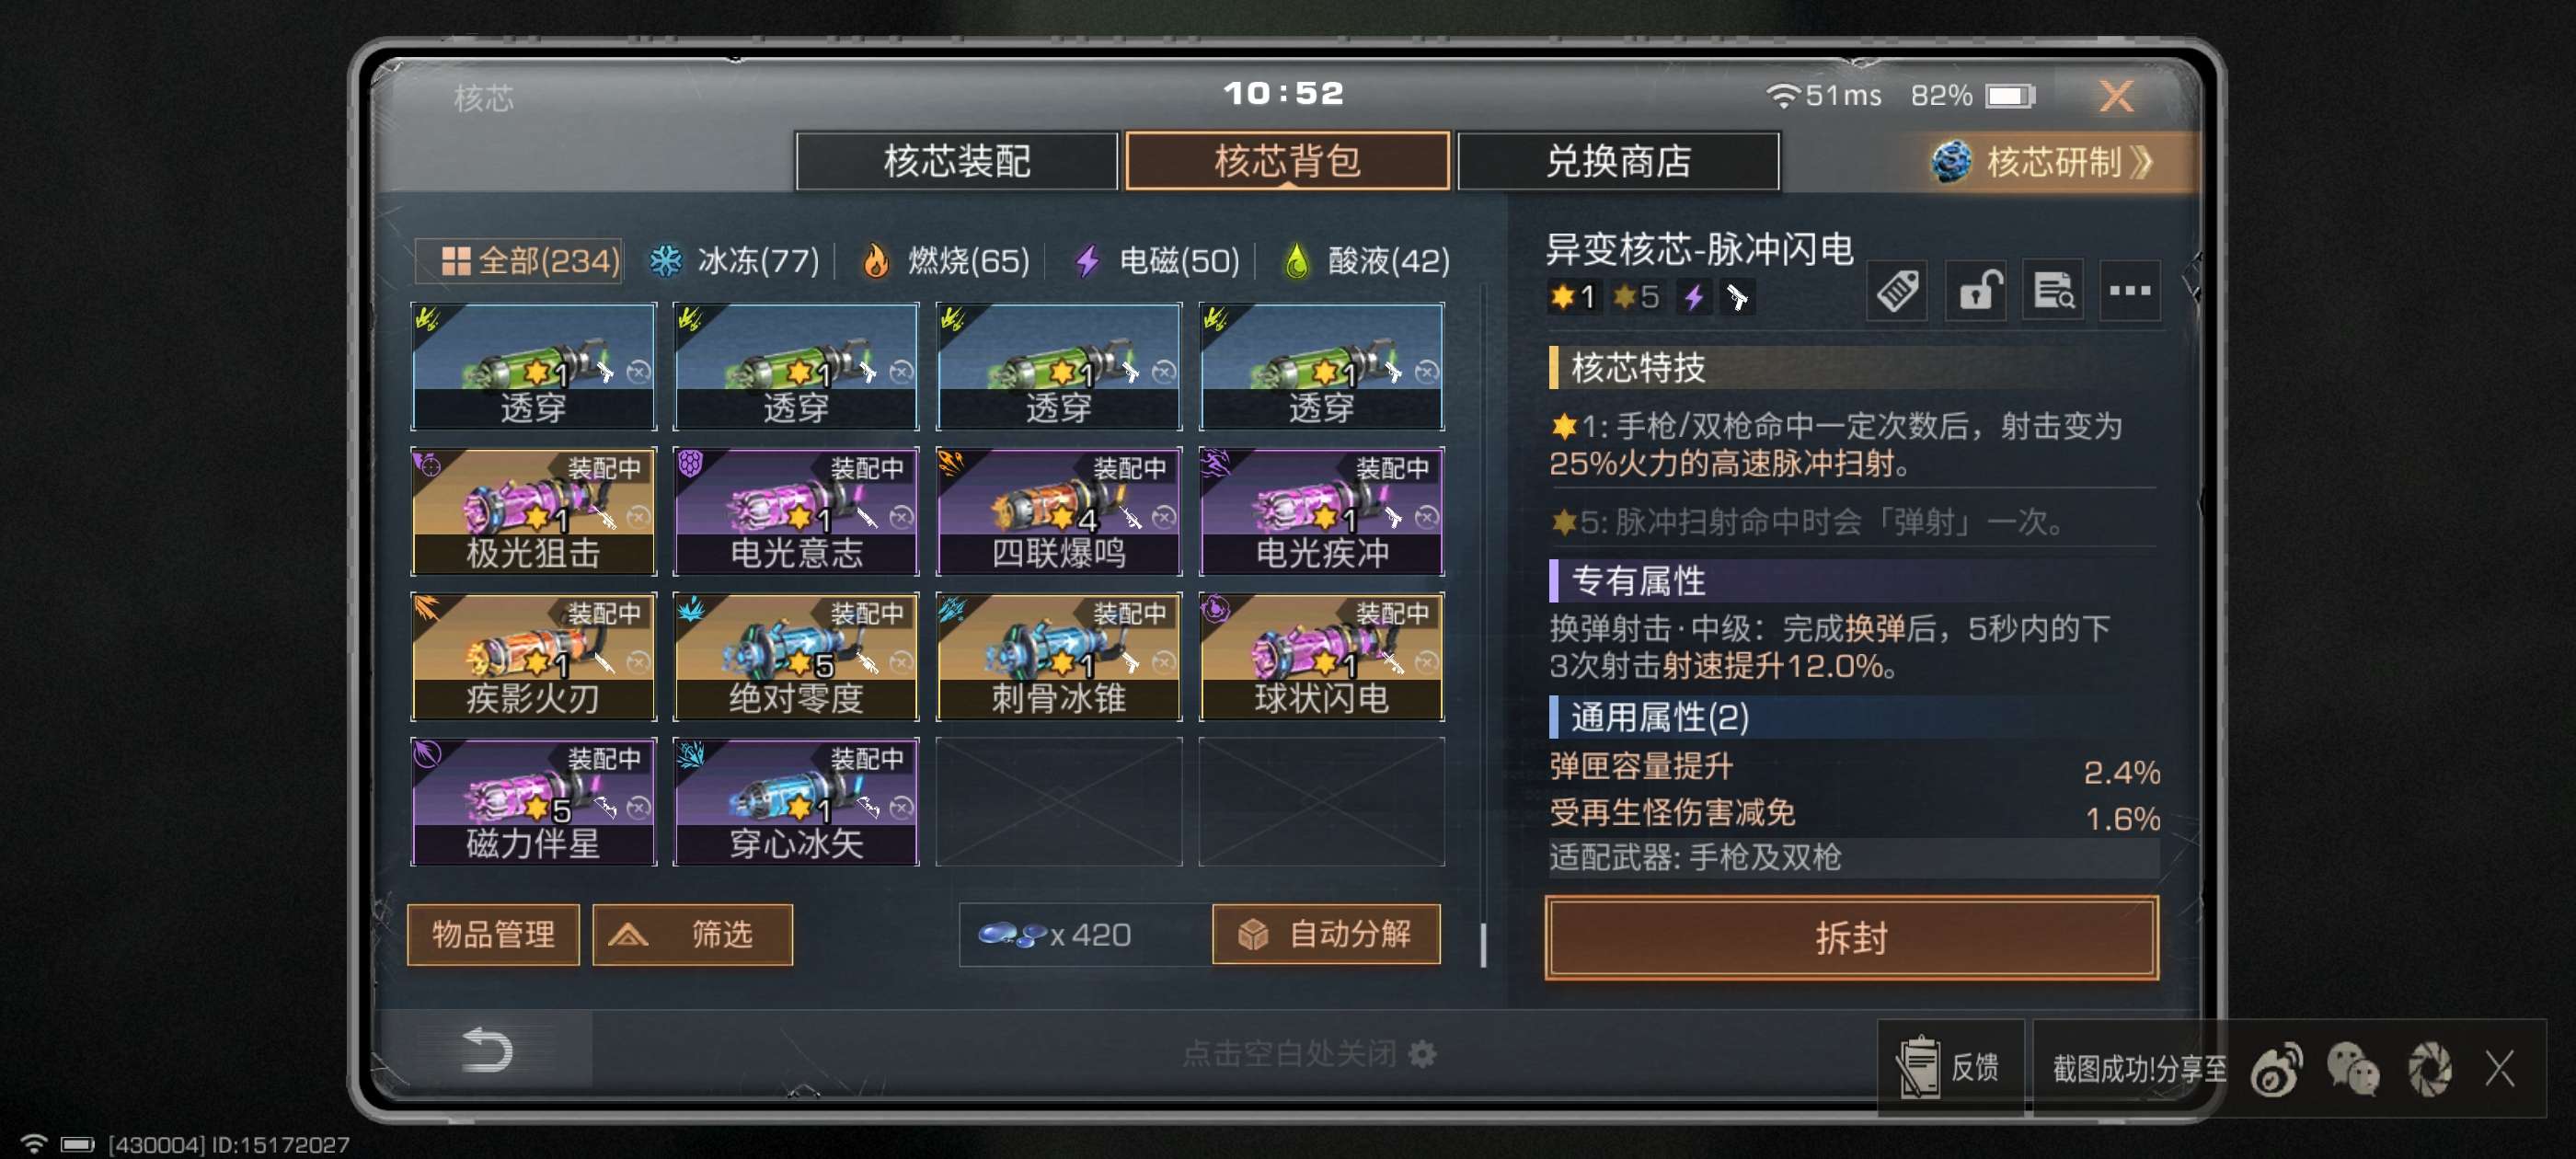Screen dimensions: 2576x1159
Task: Click the 拆封 button
Action: (1851, 937)
